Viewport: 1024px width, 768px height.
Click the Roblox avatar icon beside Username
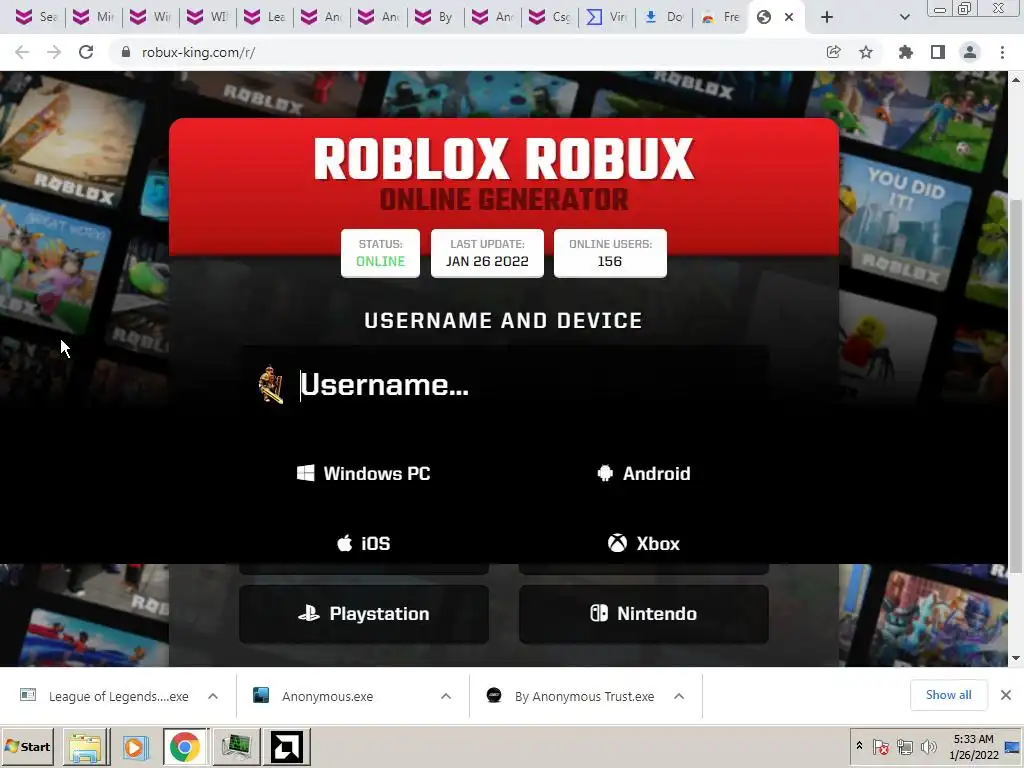[x=271, y=385]
